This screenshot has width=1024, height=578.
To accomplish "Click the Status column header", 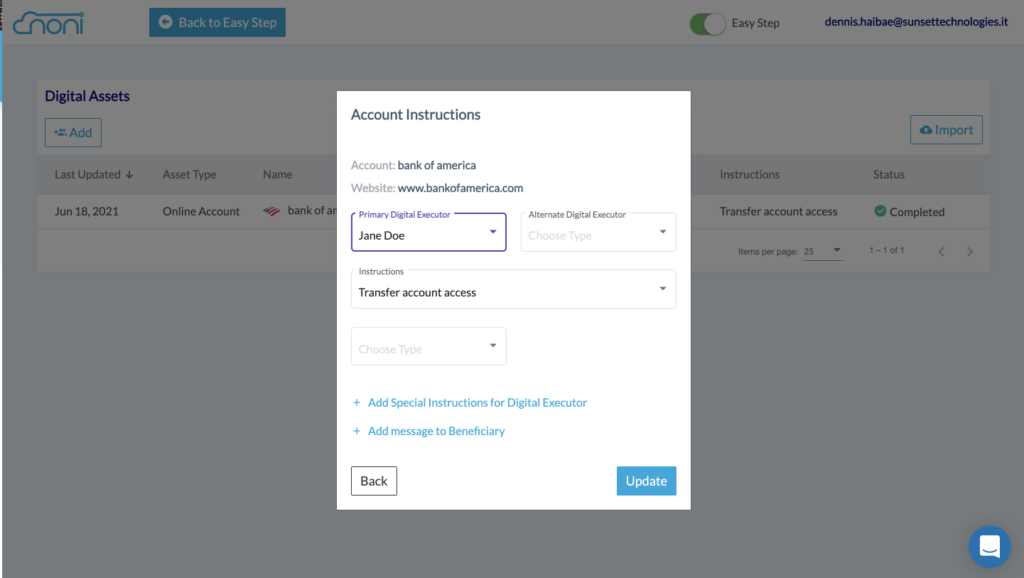I will point(889,174).
